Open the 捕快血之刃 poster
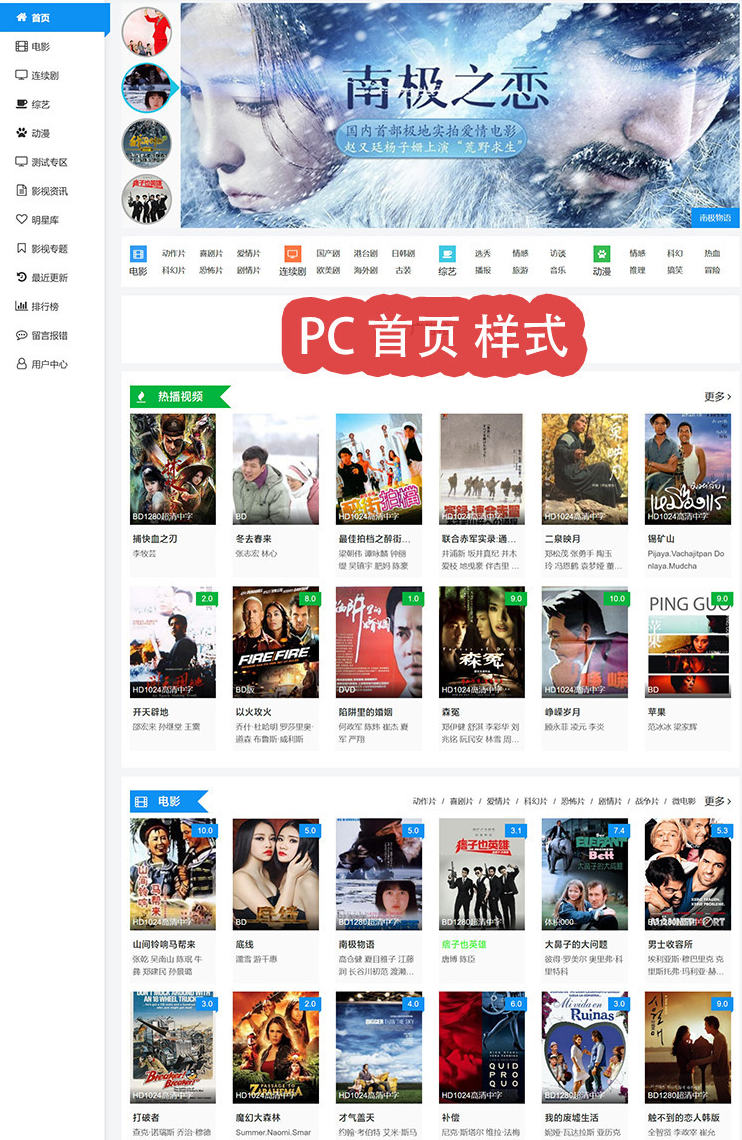Image resolution: width=742 pixels, height=1140 pixels. [x=173, y=469]
